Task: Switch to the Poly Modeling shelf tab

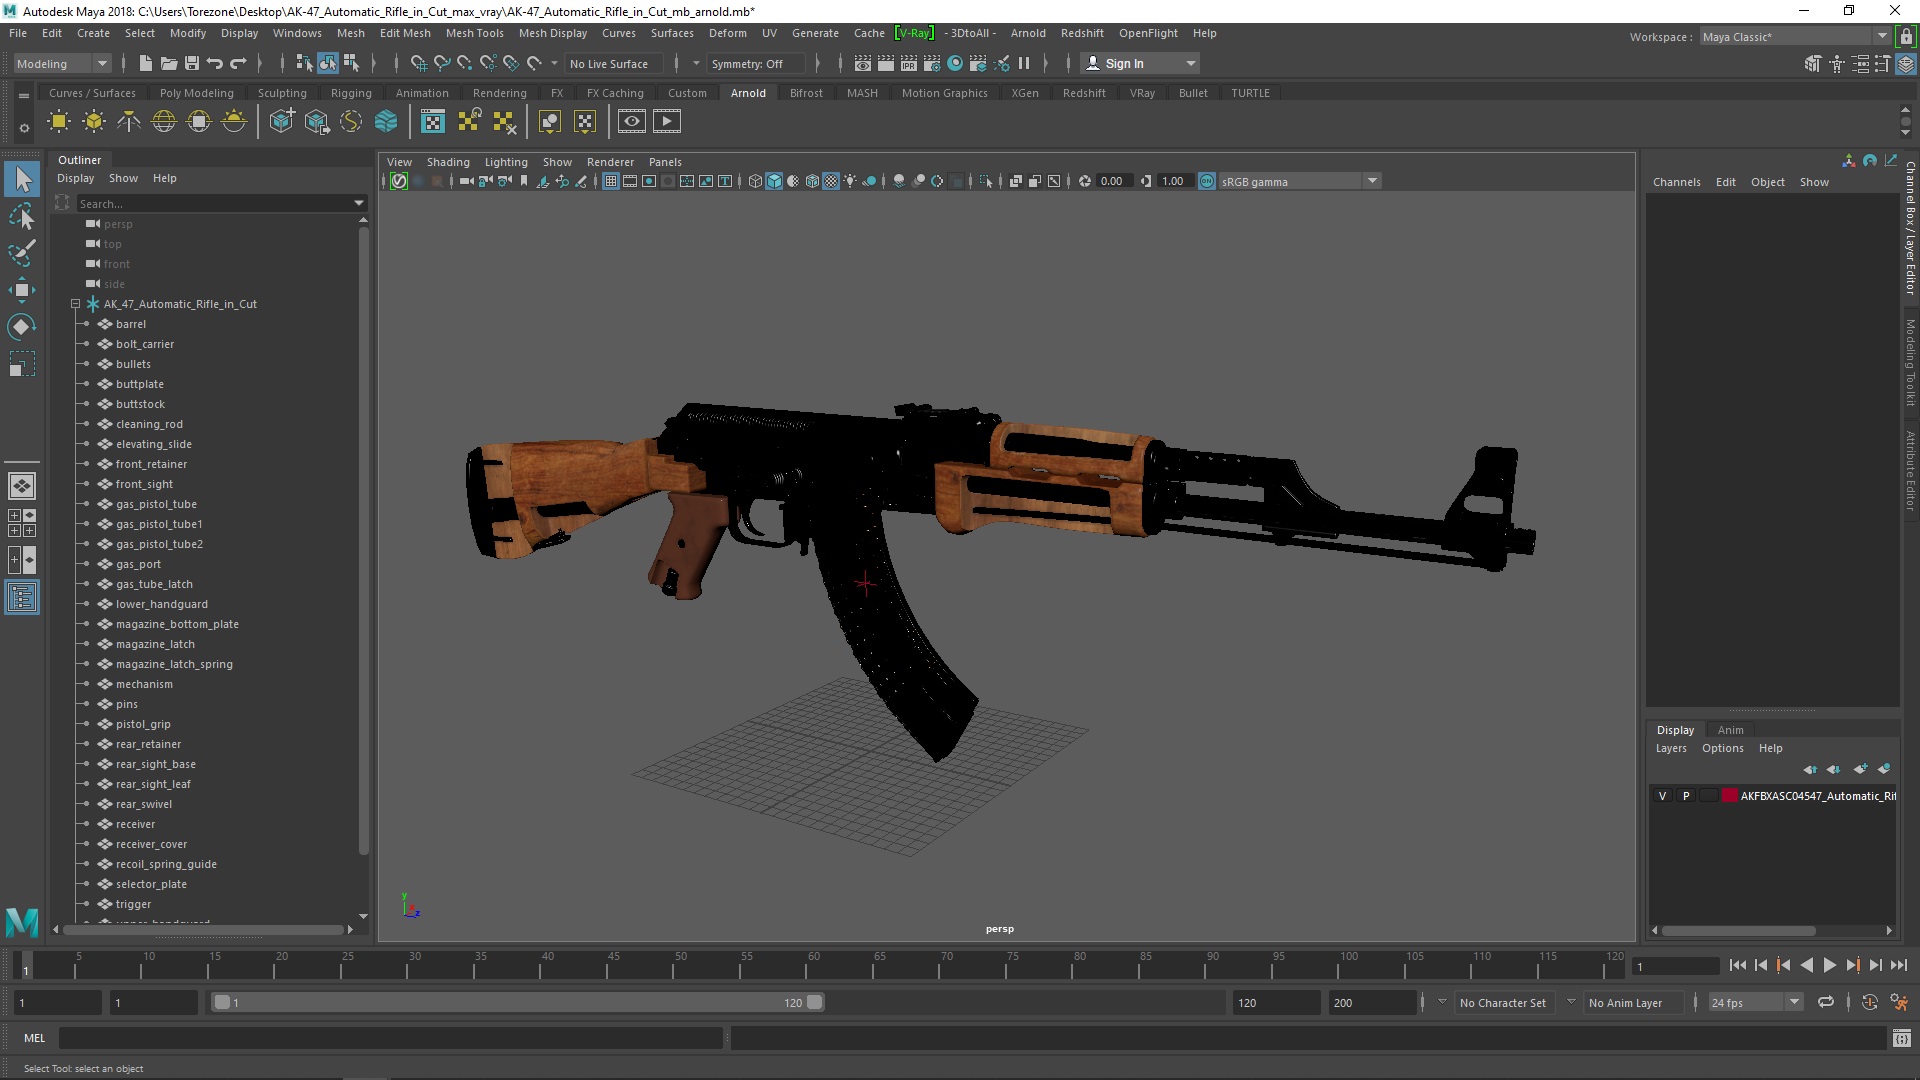Action: [x=196, y=93]
